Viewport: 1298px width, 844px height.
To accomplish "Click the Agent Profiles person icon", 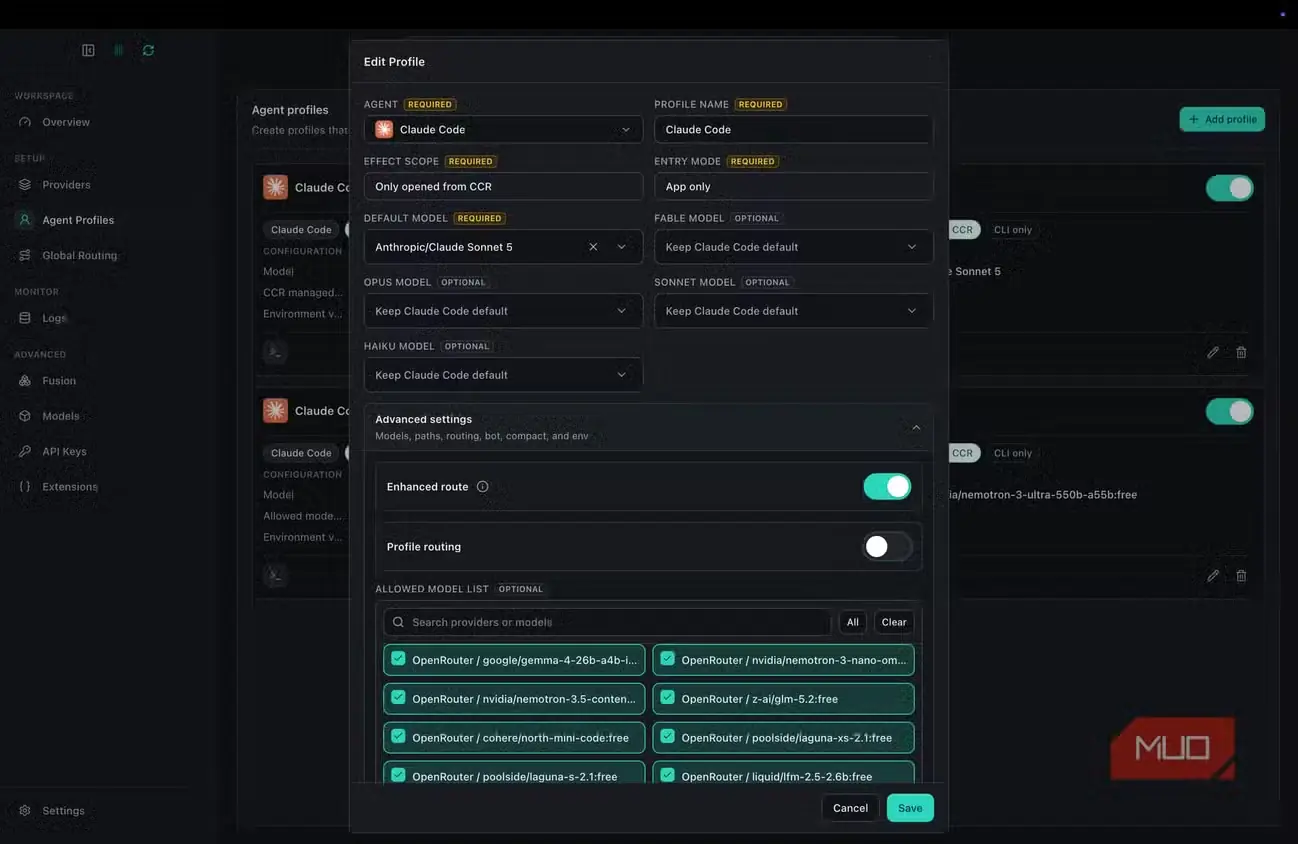I will point(25,220).
